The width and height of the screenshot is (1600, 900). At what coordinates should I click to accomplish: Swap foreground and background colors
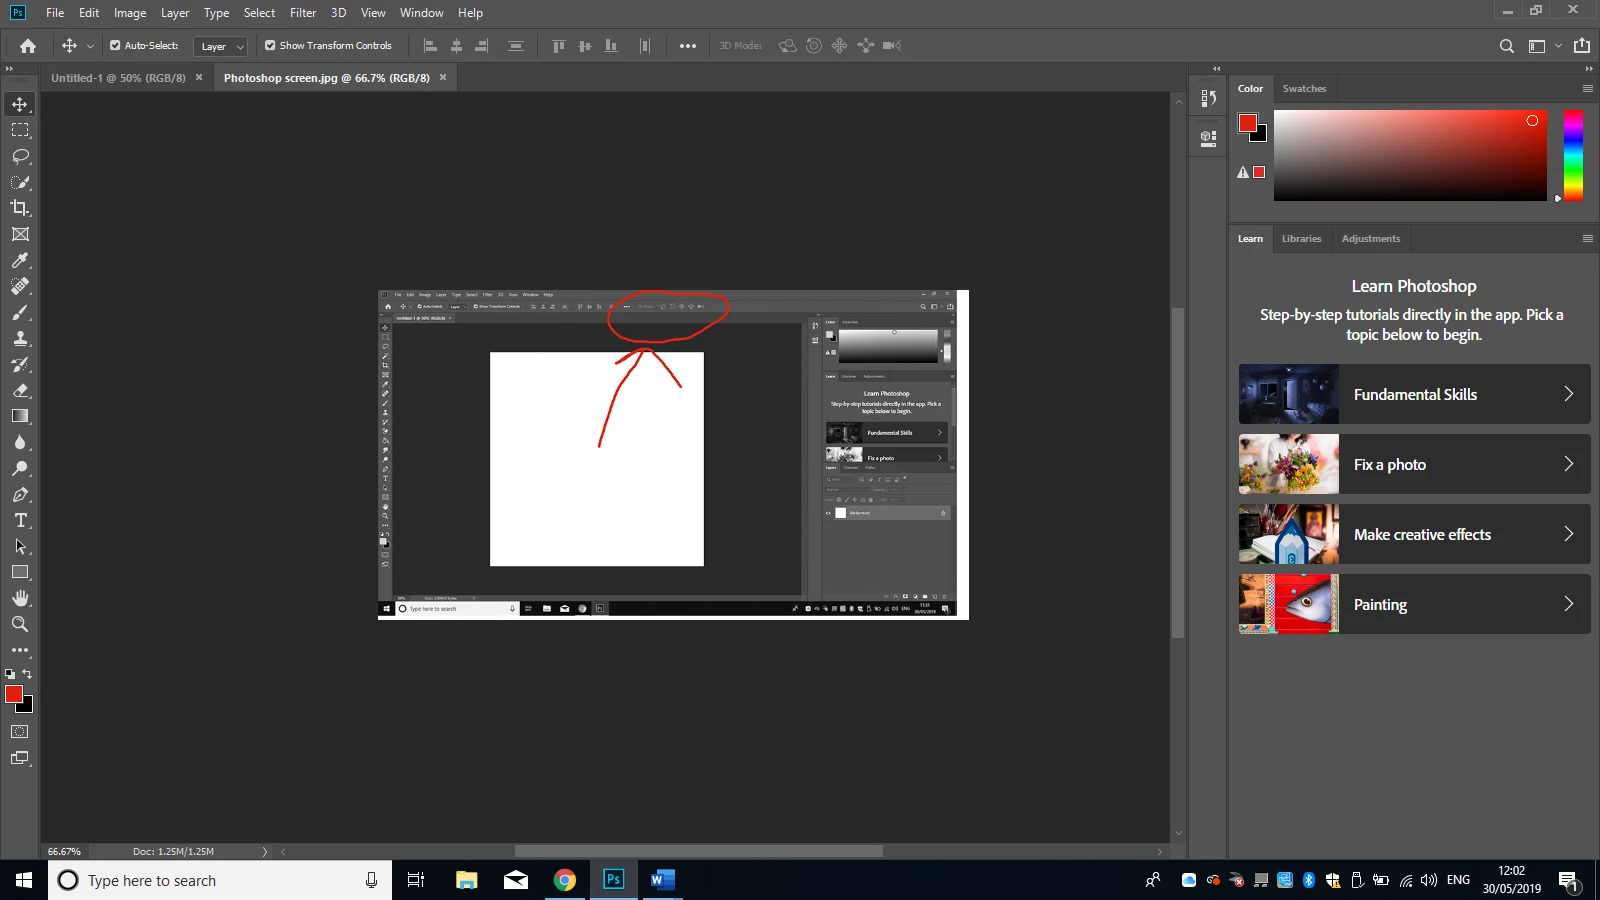pos(28,674)
